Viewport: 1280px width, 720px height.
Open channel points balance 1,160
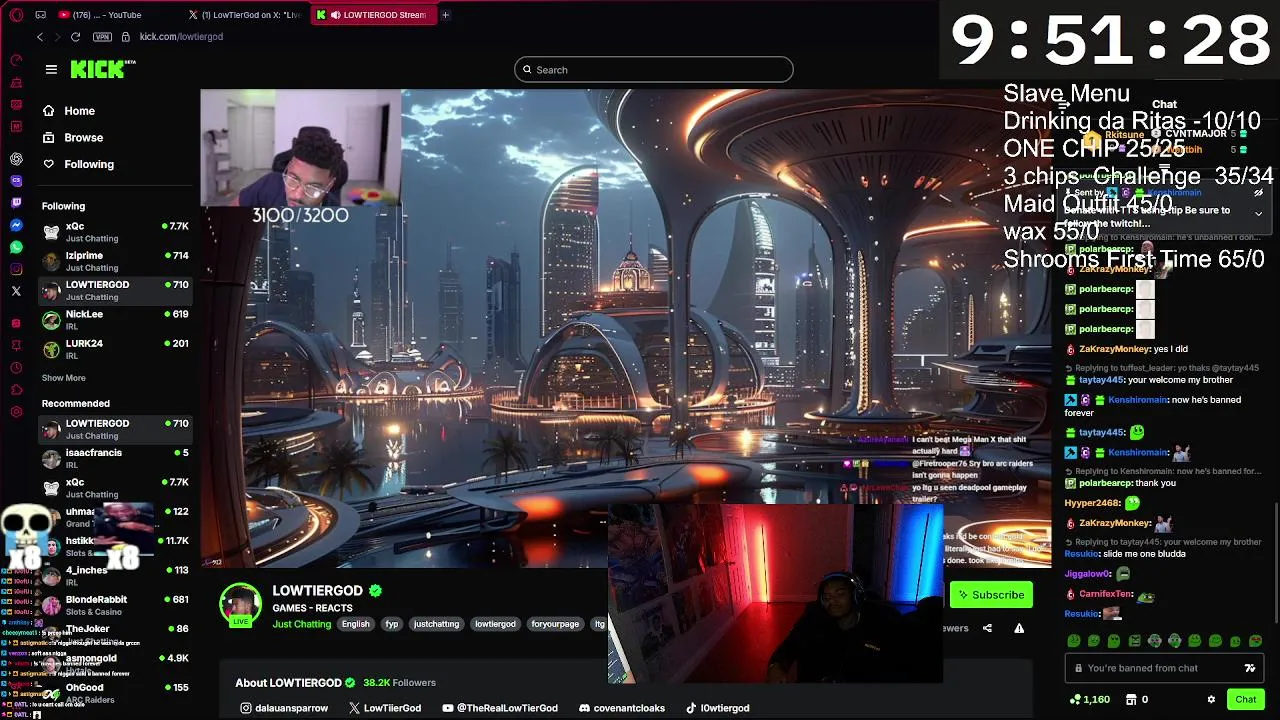pos(1090,700)
